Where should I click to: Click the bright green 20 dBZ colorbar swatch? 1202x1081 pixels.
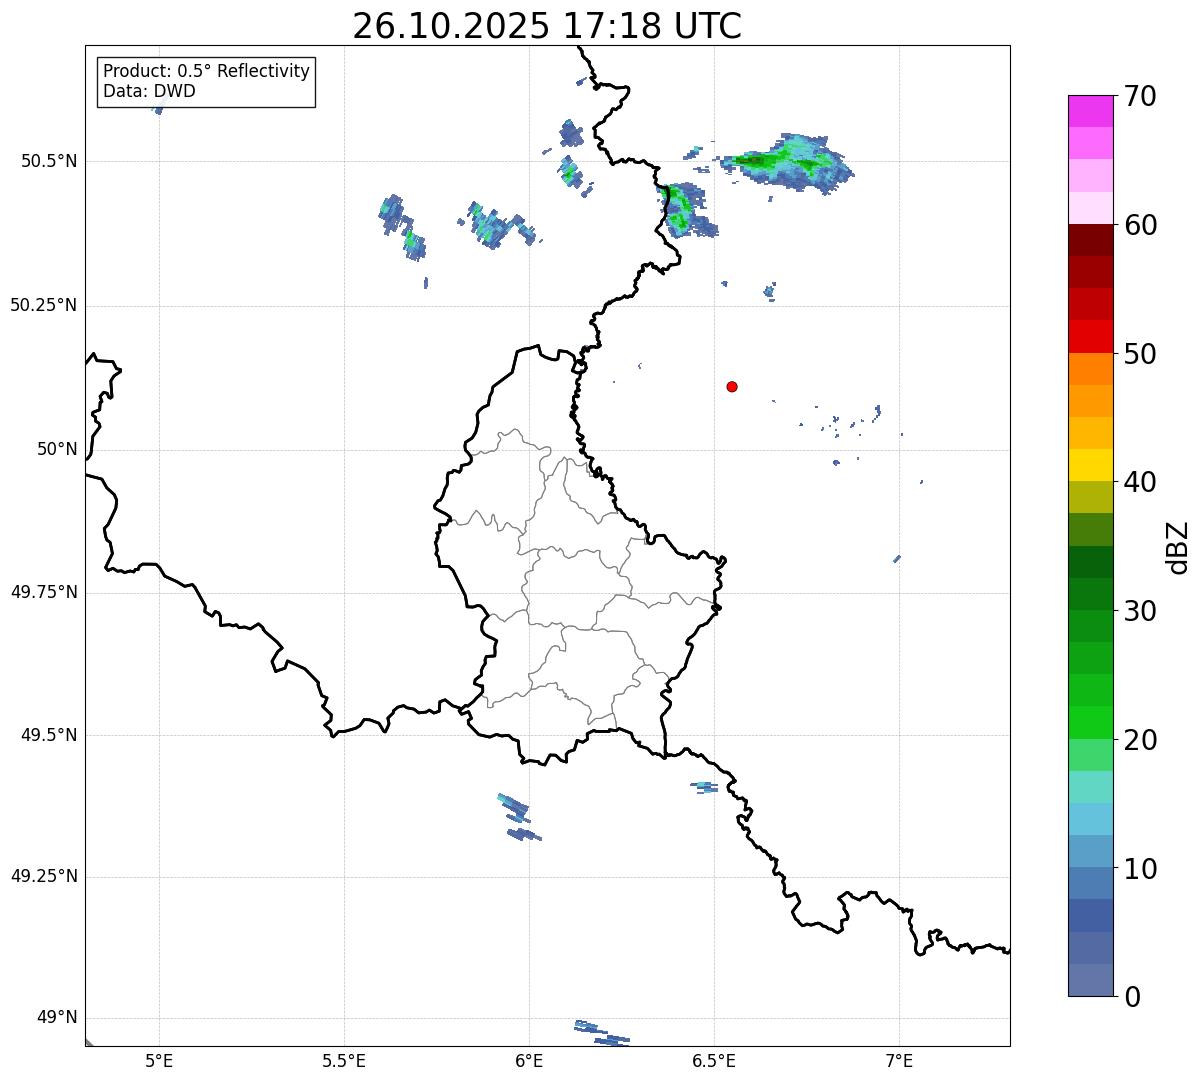coord(1091,723)
